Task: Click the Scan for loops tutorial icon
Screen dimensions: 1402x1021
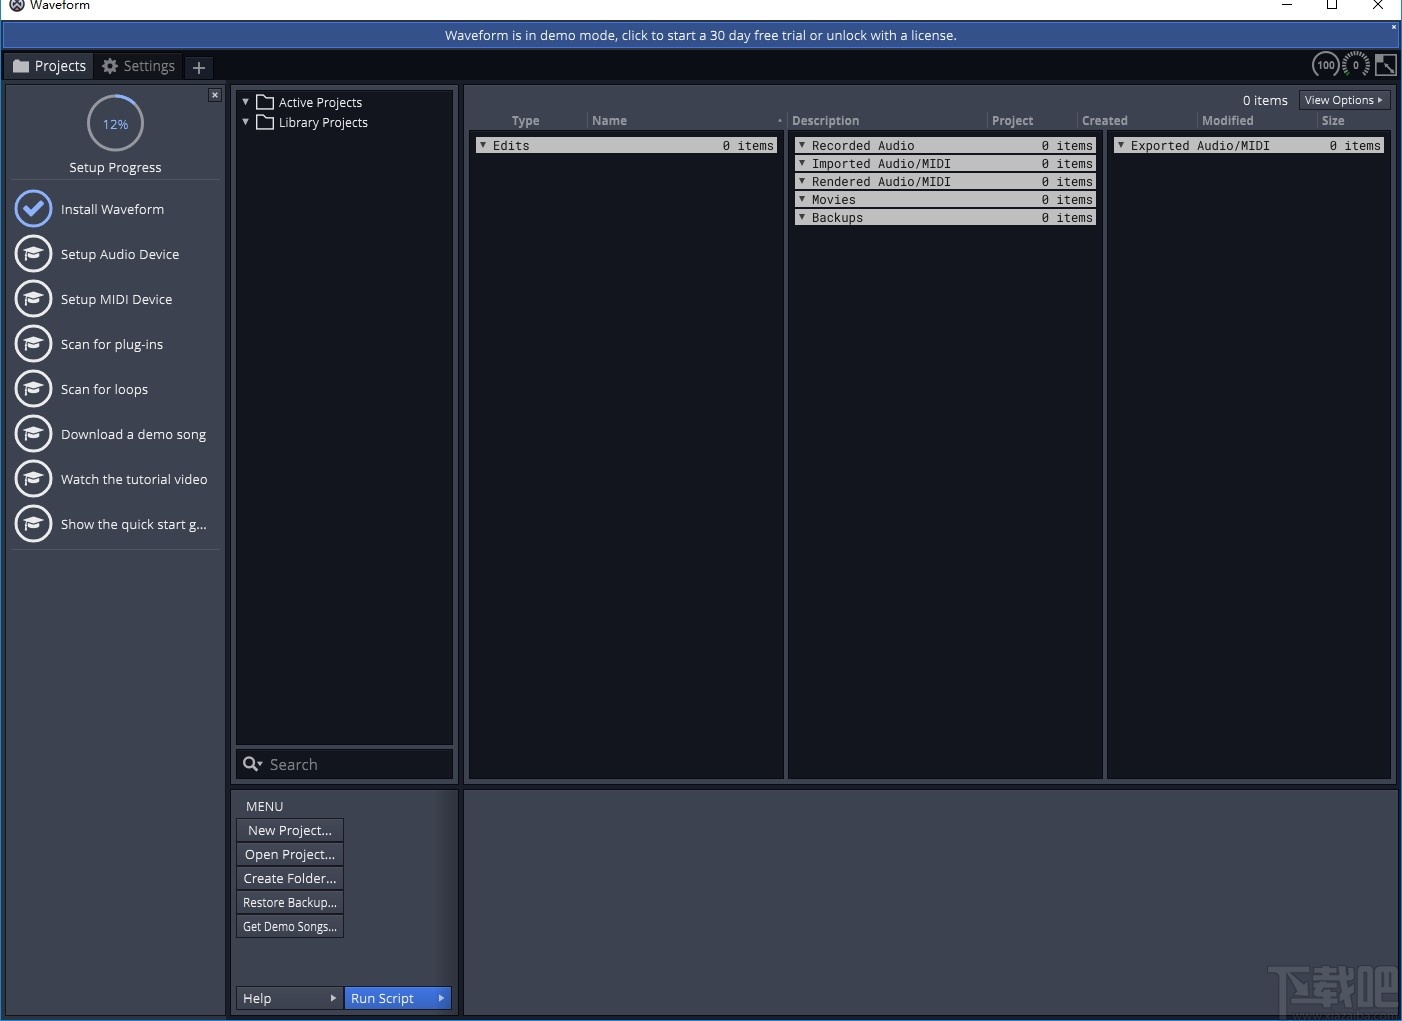Action: [33, 389]
